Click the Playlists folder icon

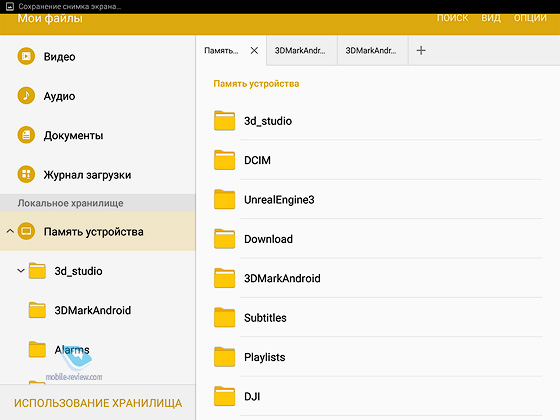click(224, 356)
